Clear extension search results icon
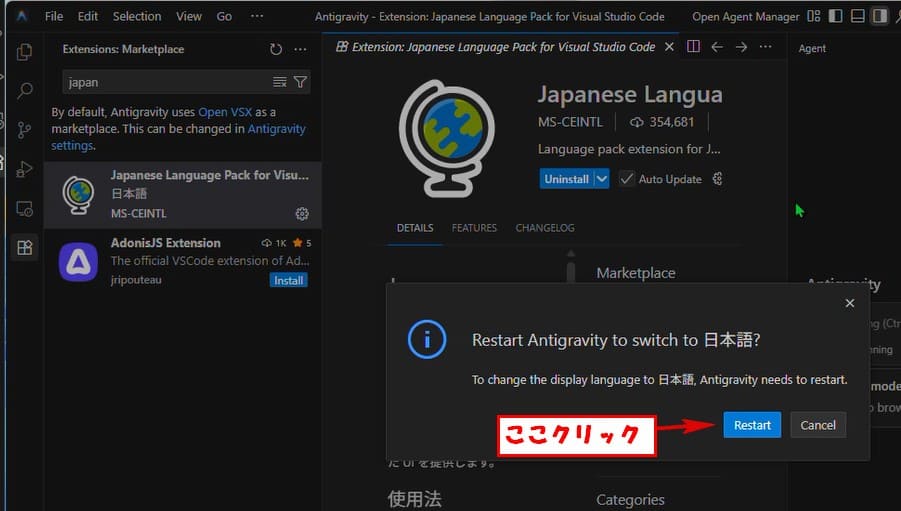 (x=280, y=82)
